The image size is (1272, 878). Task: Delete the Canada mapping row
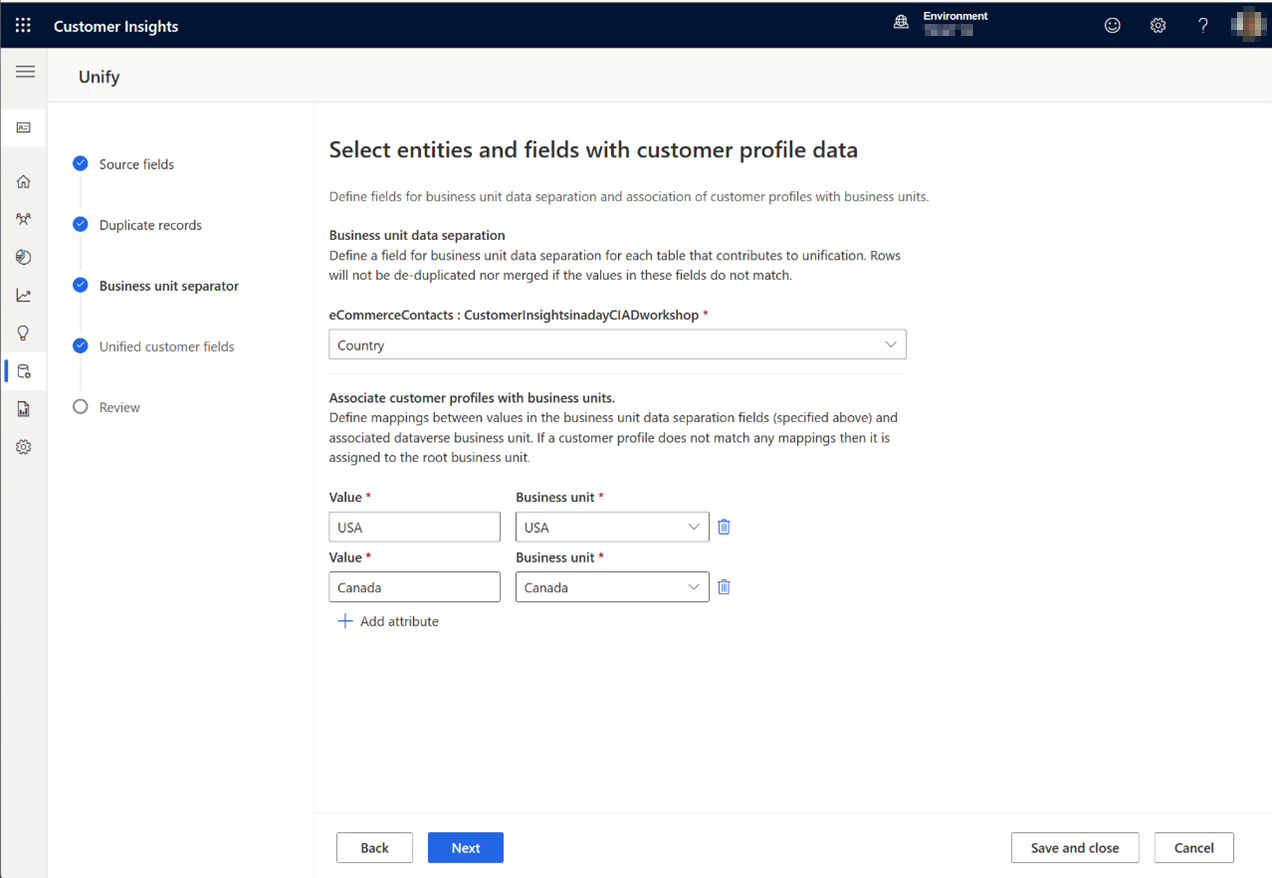pyautogui.click(x=724, y=587)
